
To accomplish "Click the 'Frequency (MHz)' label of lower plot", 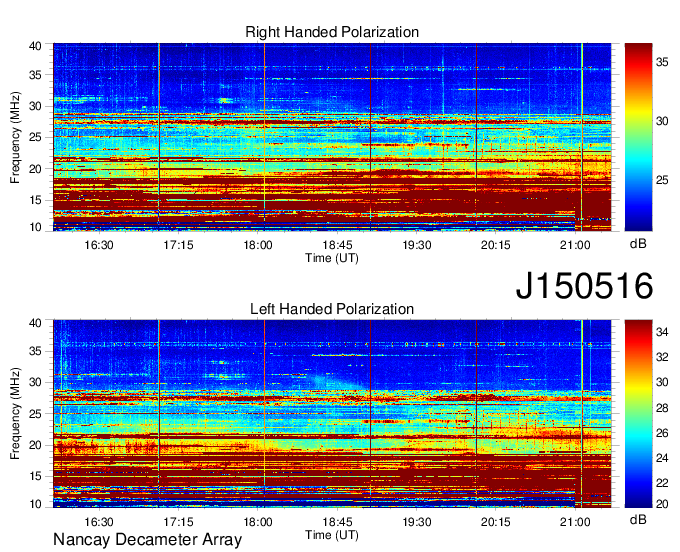I will (15, 414).
